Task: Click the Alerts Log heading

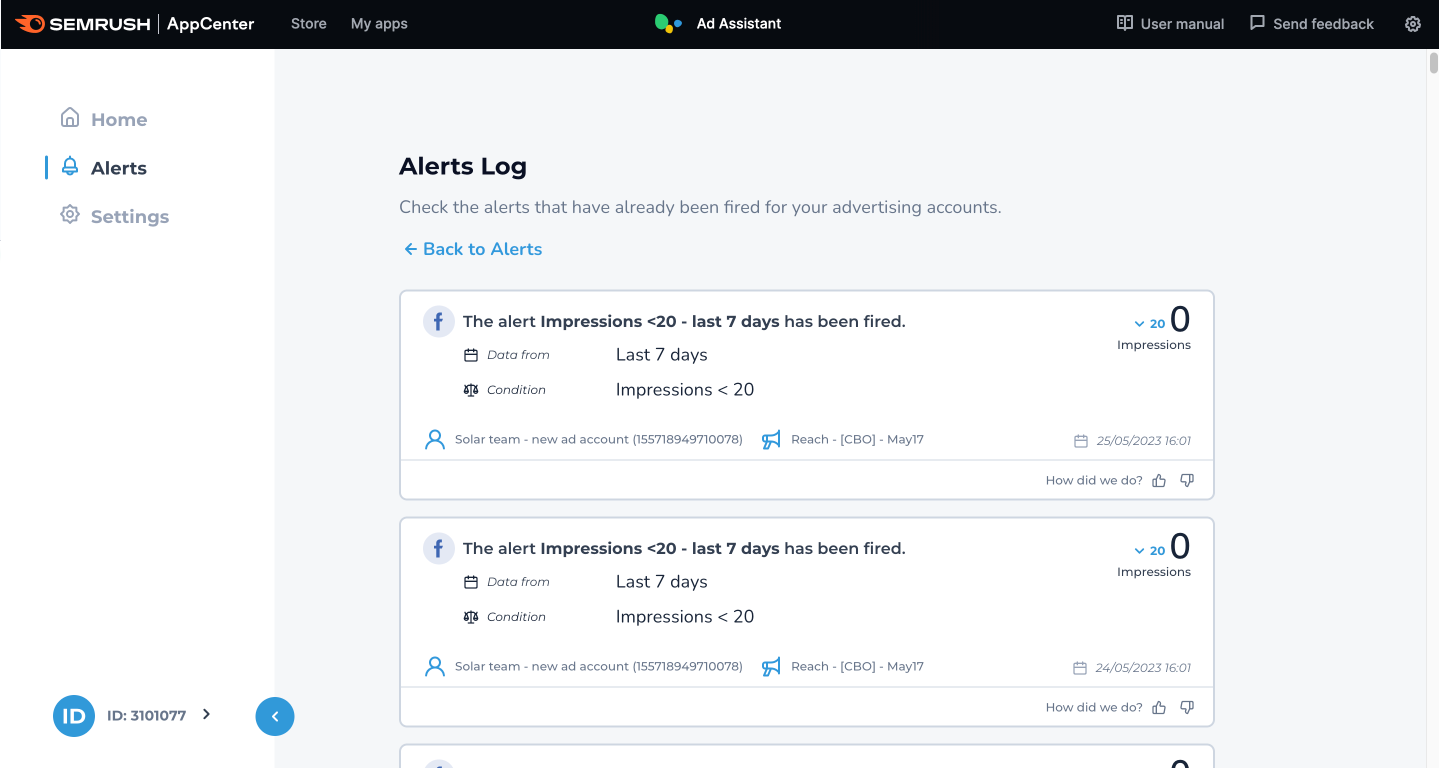Action: (463, 167)
